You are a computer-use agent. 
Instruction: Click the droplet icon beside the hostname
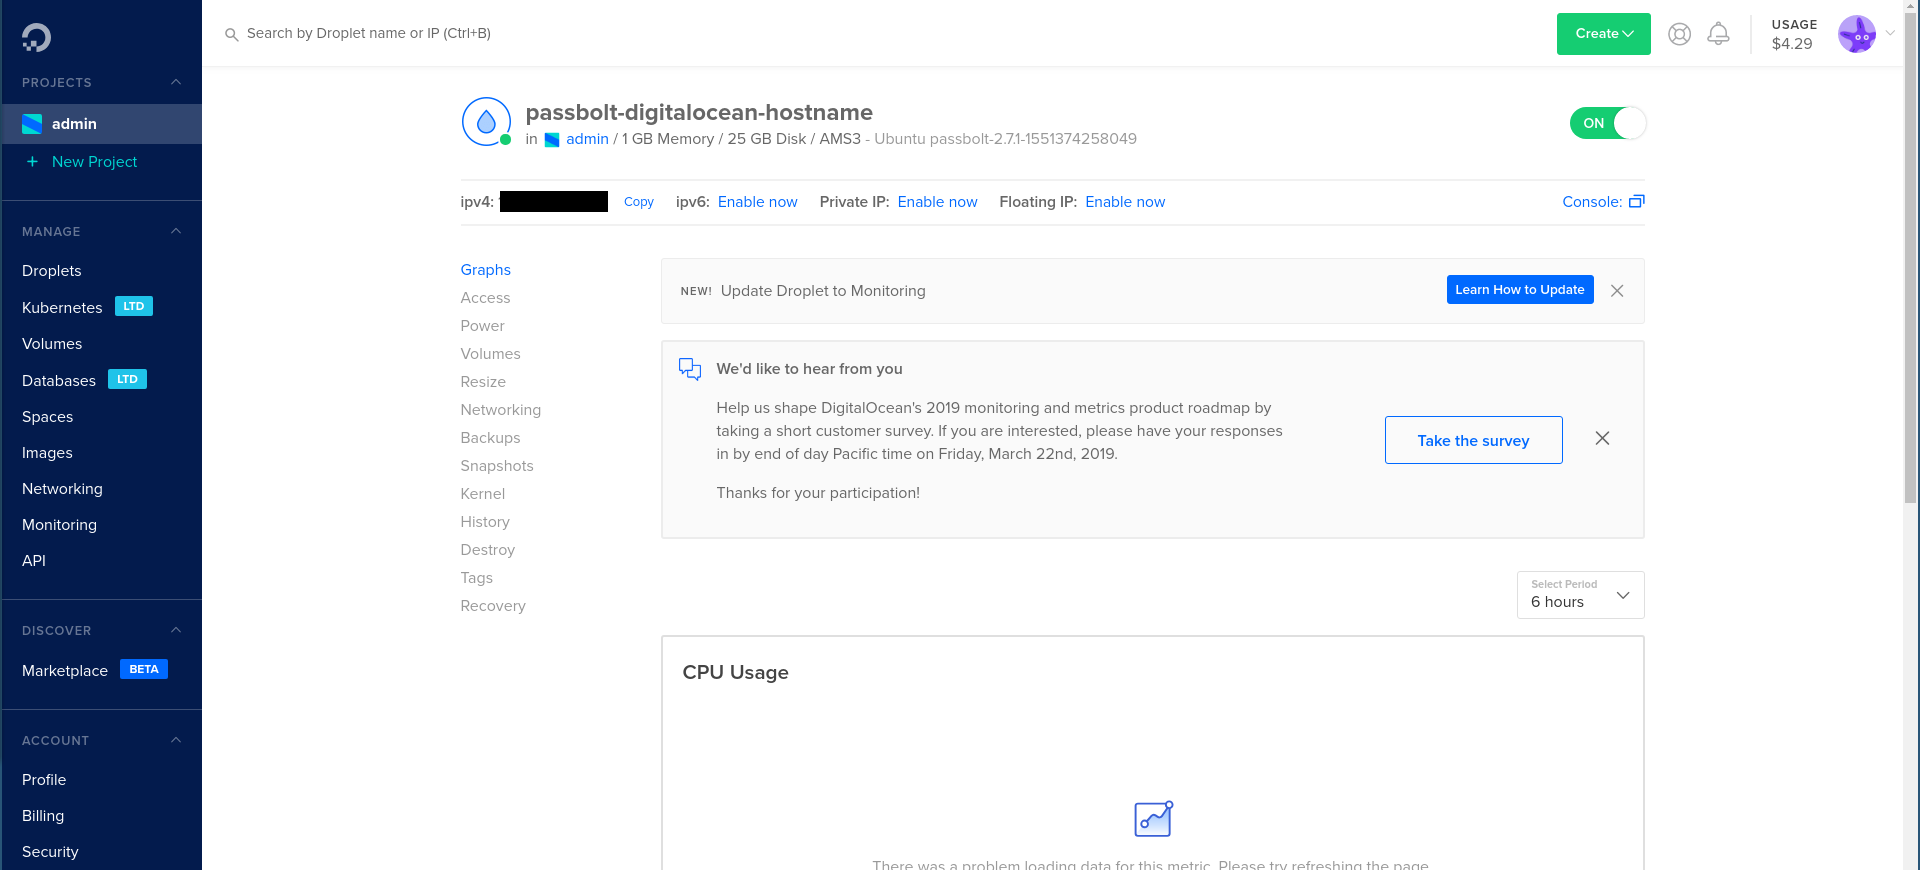point(486,122)
